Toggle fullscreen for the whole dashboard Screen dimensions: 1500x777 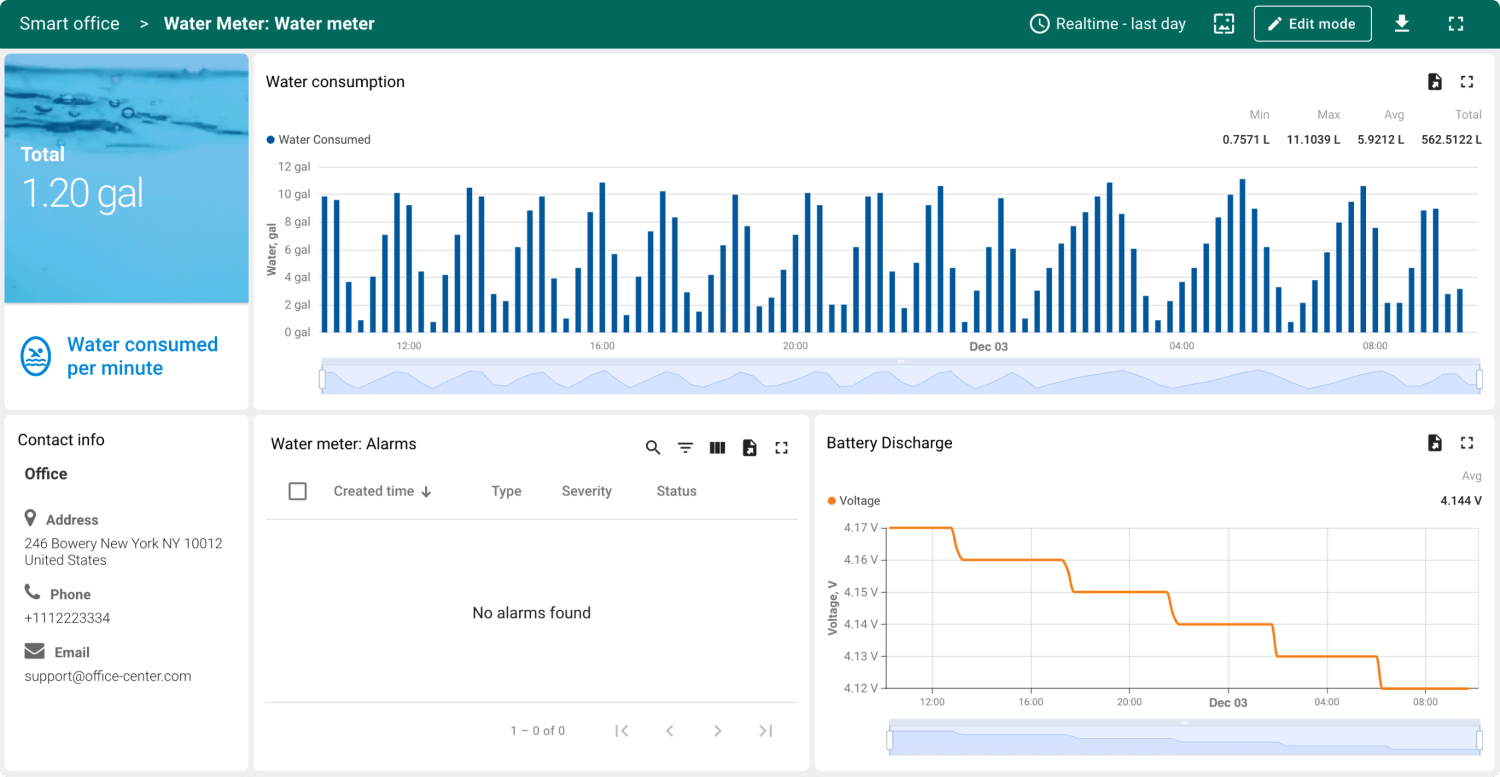coord(1456,24)
